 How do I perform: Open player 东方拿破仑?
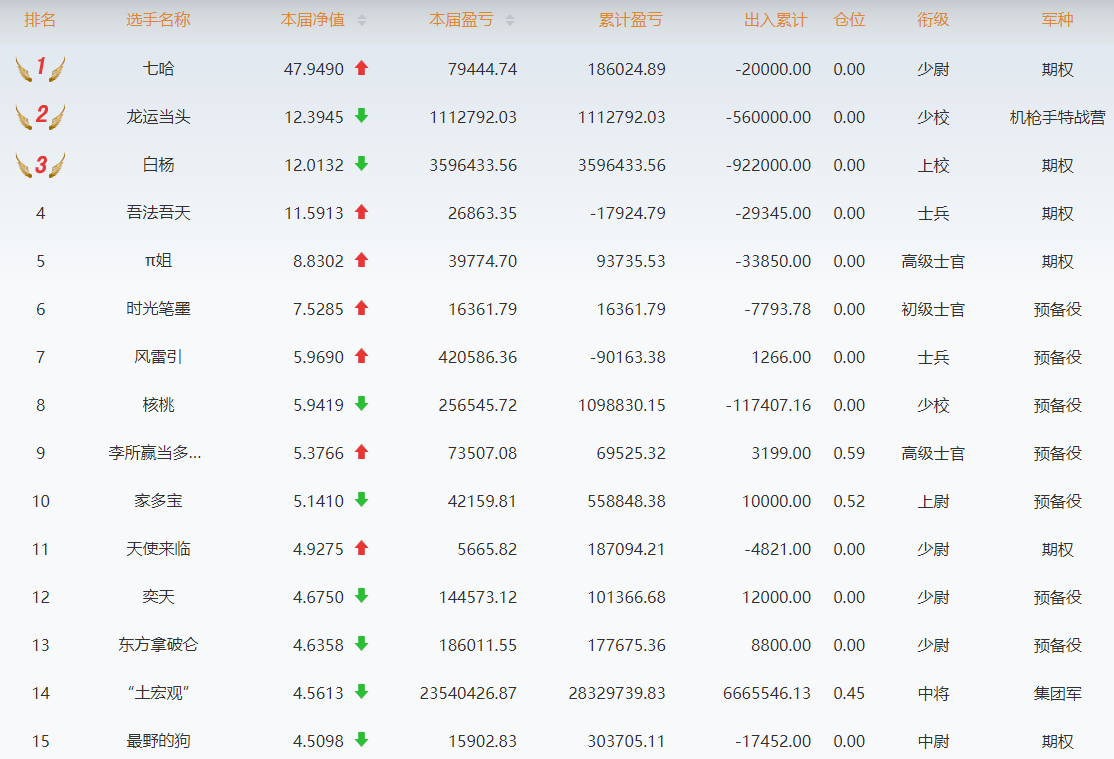point(158,645)
